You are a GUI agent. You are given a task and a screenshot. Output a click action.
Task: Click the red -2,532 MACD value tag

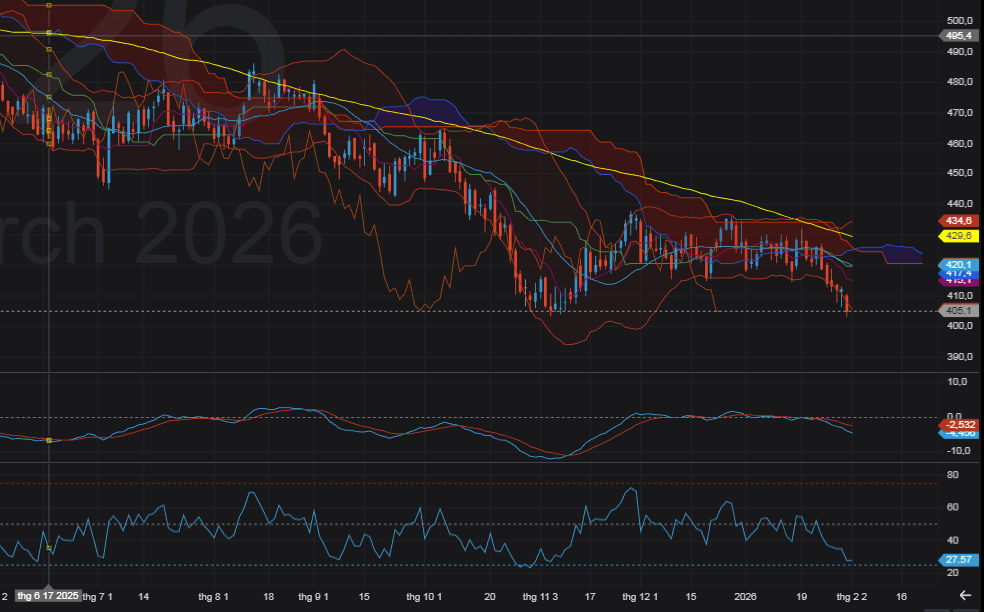959,424
